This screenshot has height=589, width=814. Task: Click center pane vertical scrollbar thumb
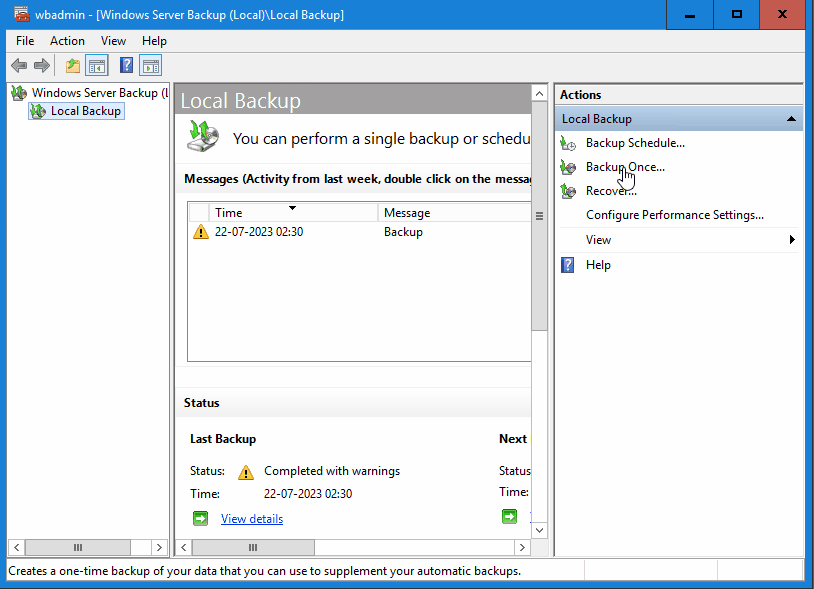[x=539, y=216]
